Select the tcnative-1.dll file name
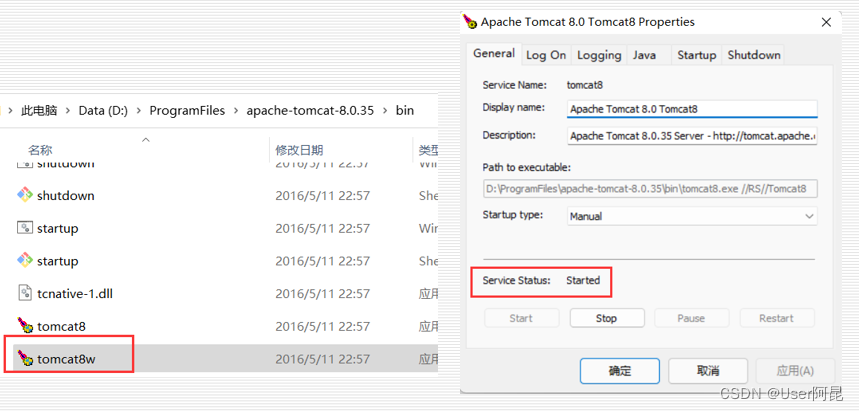Viewport: 859px width, 411px height. click(75, 294)
